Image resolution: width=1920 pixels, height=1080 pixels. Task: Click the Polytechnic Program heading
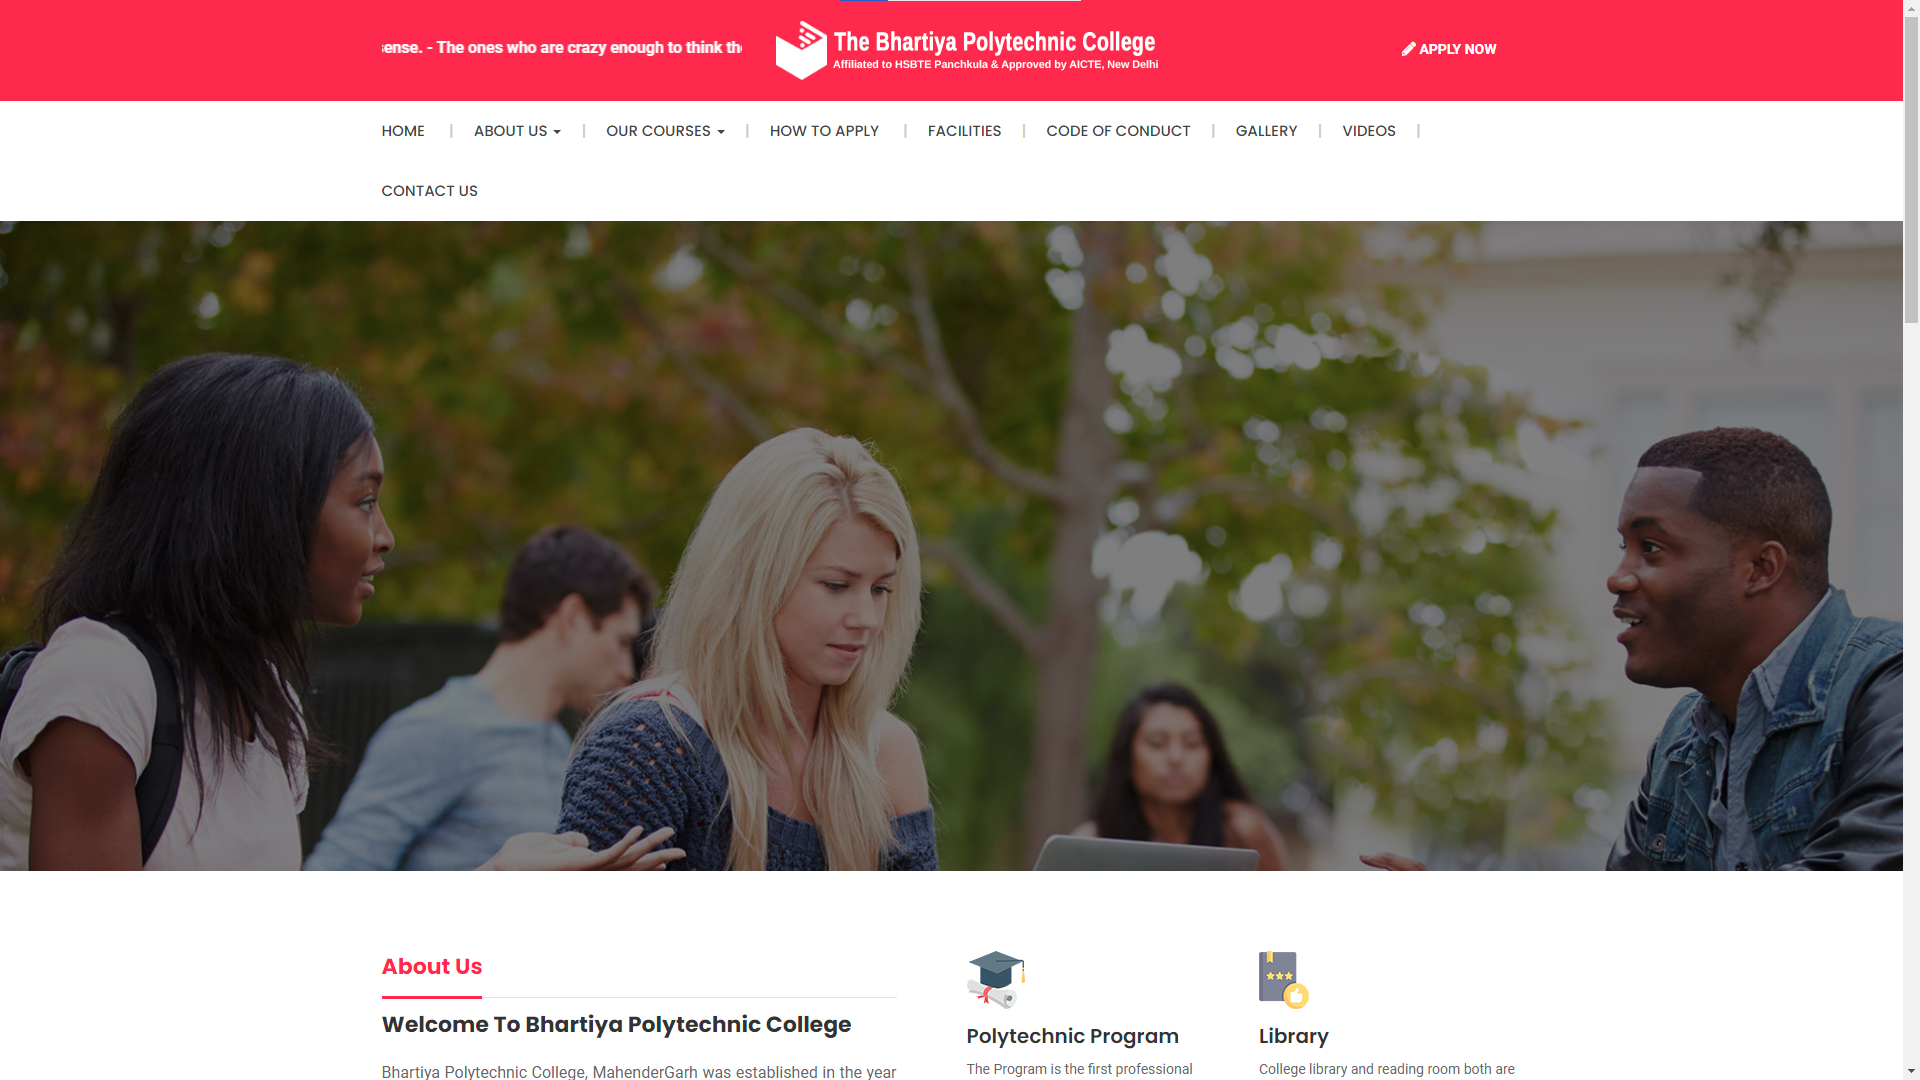click(x=1072, y=1036)
